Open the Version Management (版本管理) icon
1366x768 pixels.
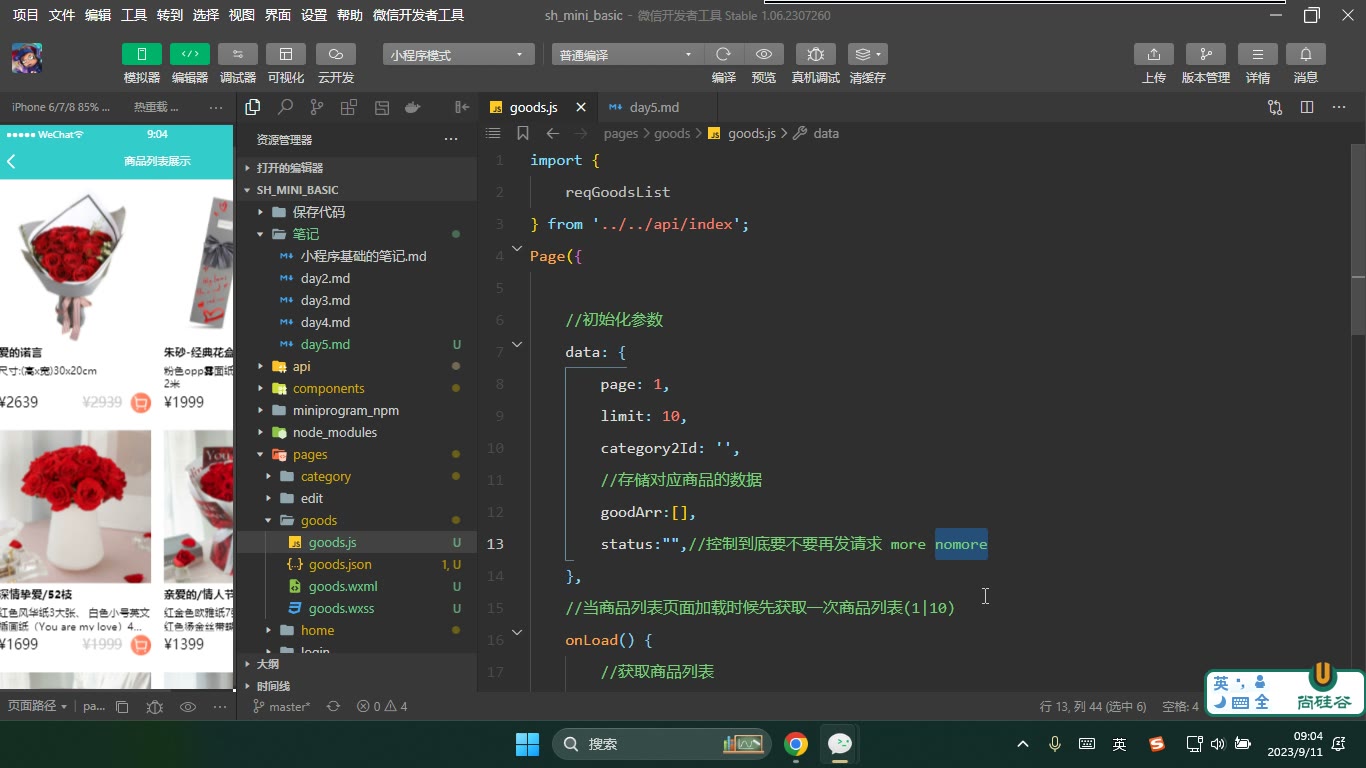(1205, 54)
